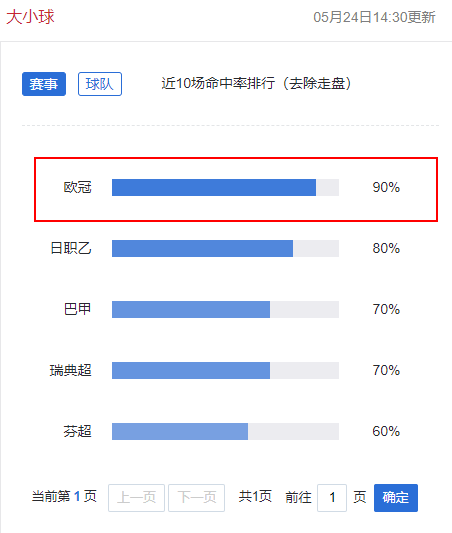Image resolution: width=452 pixels, height=533 pixels.
Task: Focus the page number input field
Action: click(332, 498)
